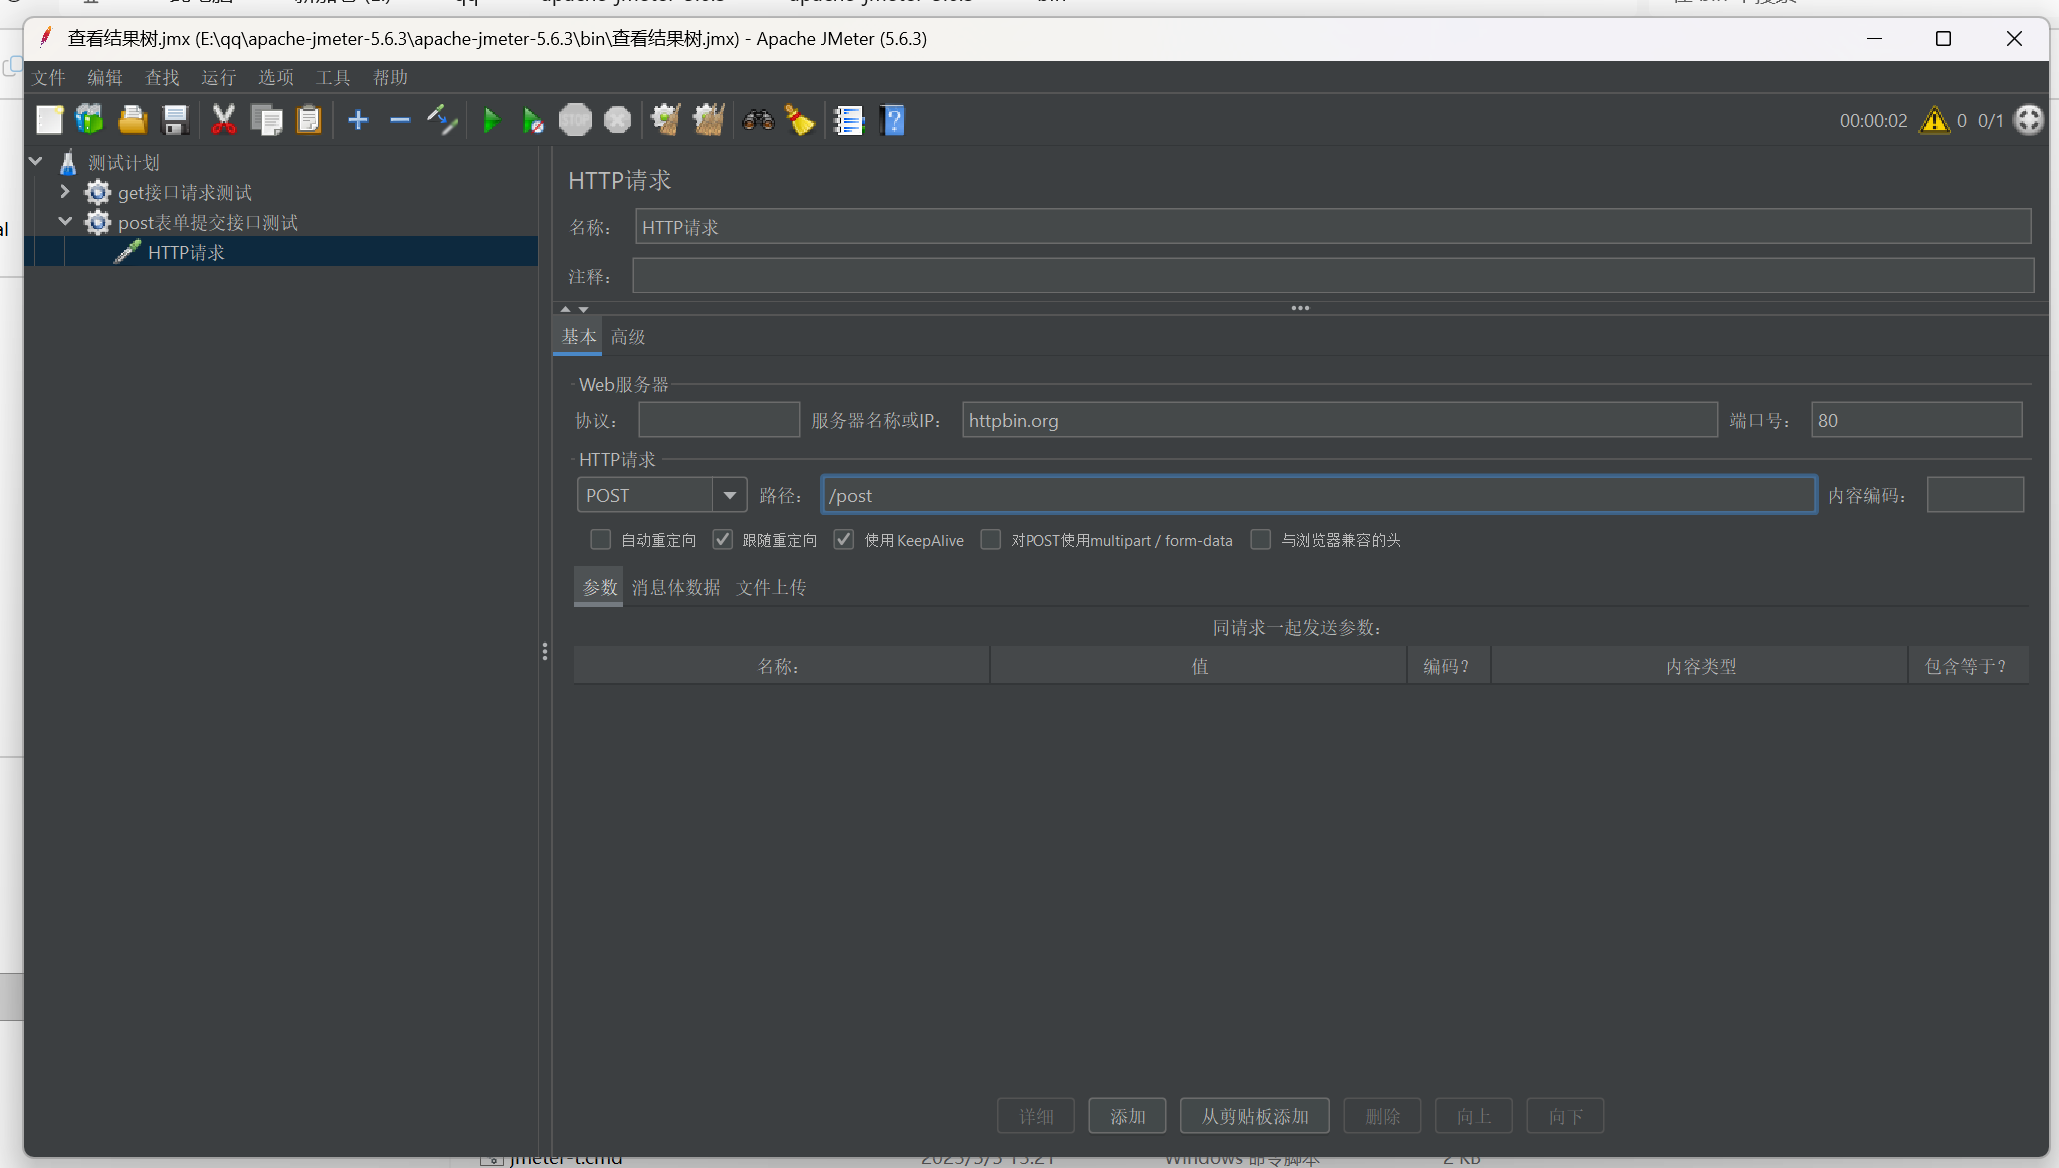The height and width of the screenshot is (1168, 2059).
Task: Click the Function helper list icon
Action: point(849,121)
